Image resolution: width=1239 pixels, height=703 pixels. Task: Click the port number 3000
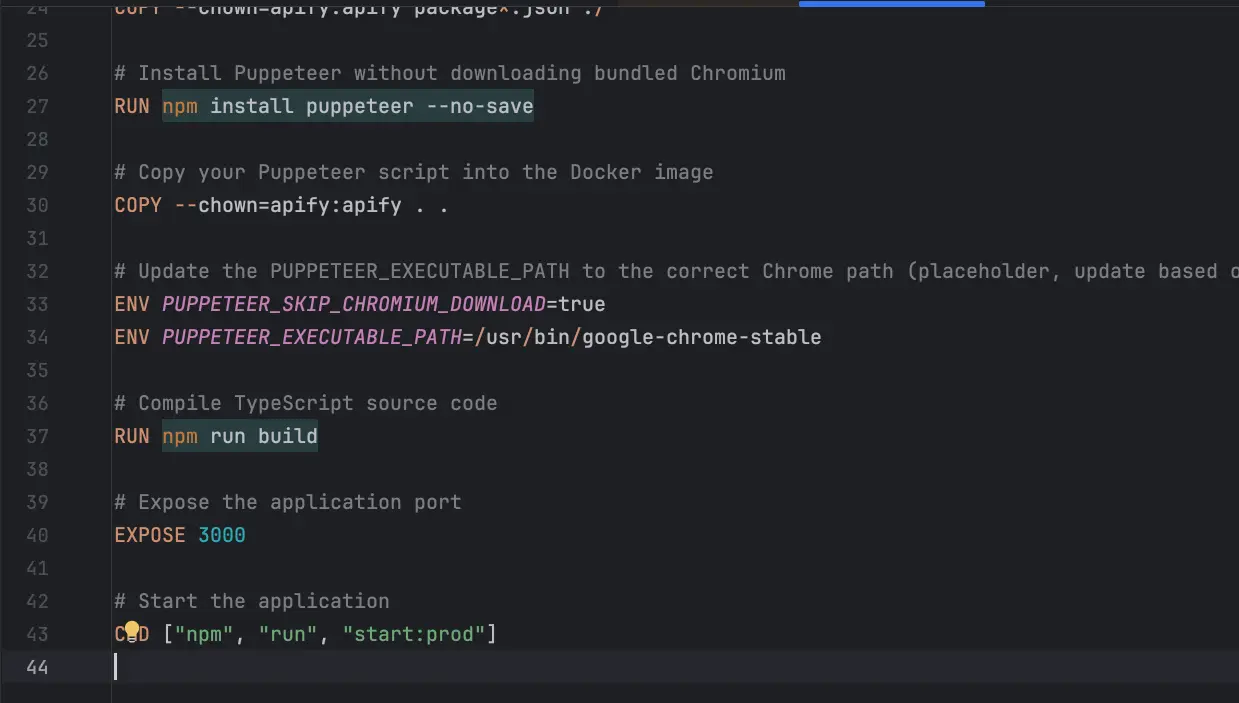(222, 535)
